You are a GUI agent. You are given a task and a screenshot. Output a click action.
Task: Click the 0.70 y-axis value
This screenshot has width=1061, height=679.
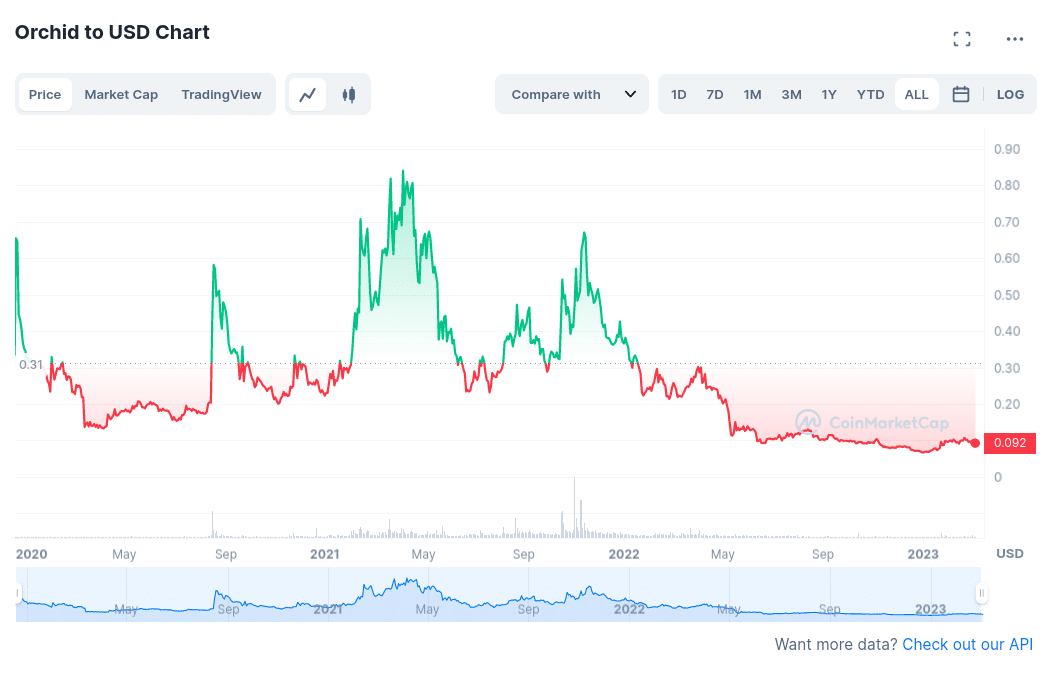point(1007,223)
